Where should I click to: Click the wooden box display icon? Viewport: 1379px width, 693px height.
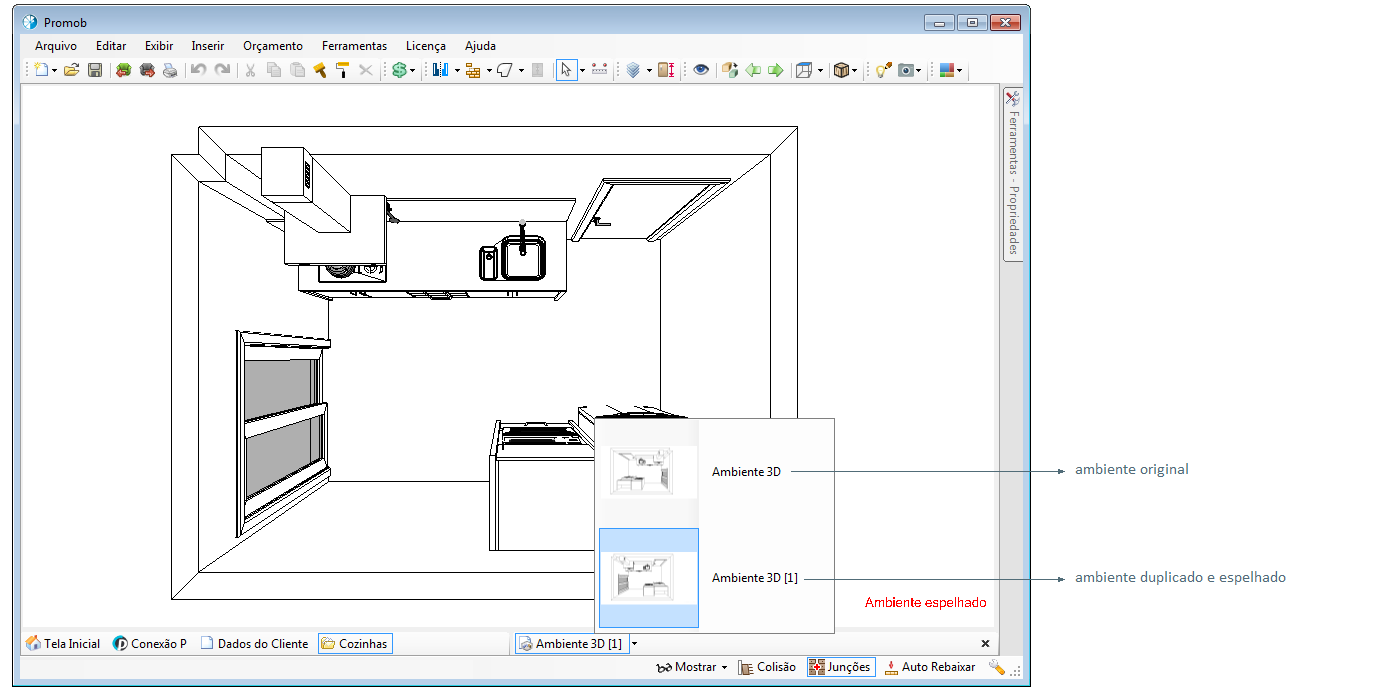(842, 70)
